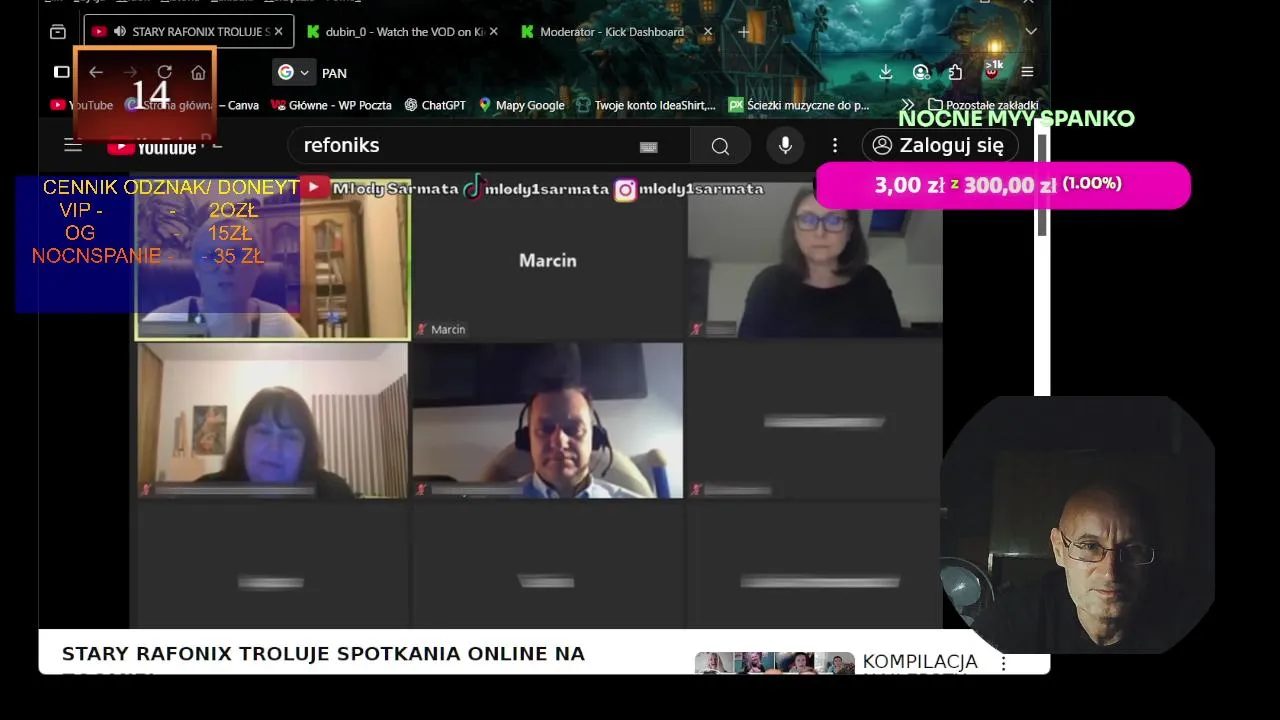Start voice search with microphone icon

coord(786,146)
